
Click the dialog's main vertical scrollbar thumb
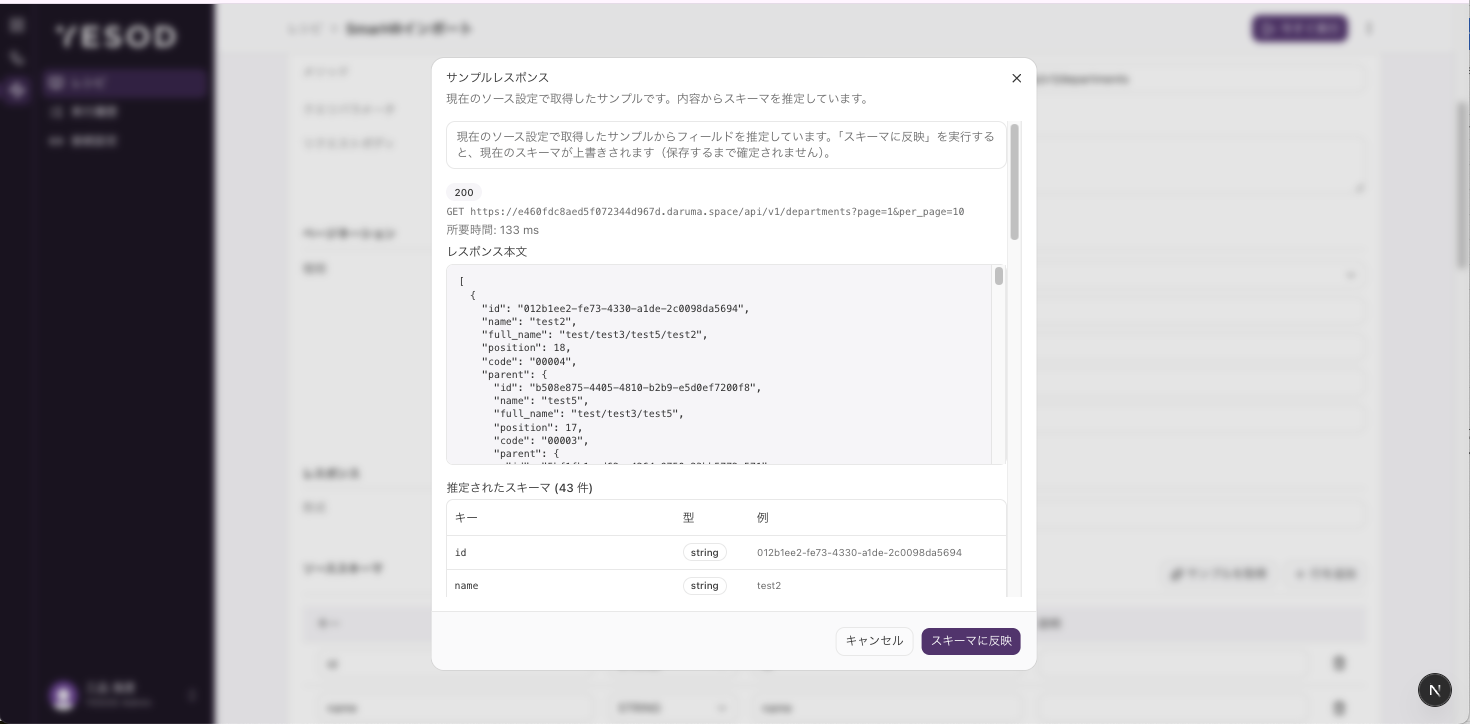tap(1014, 182)
